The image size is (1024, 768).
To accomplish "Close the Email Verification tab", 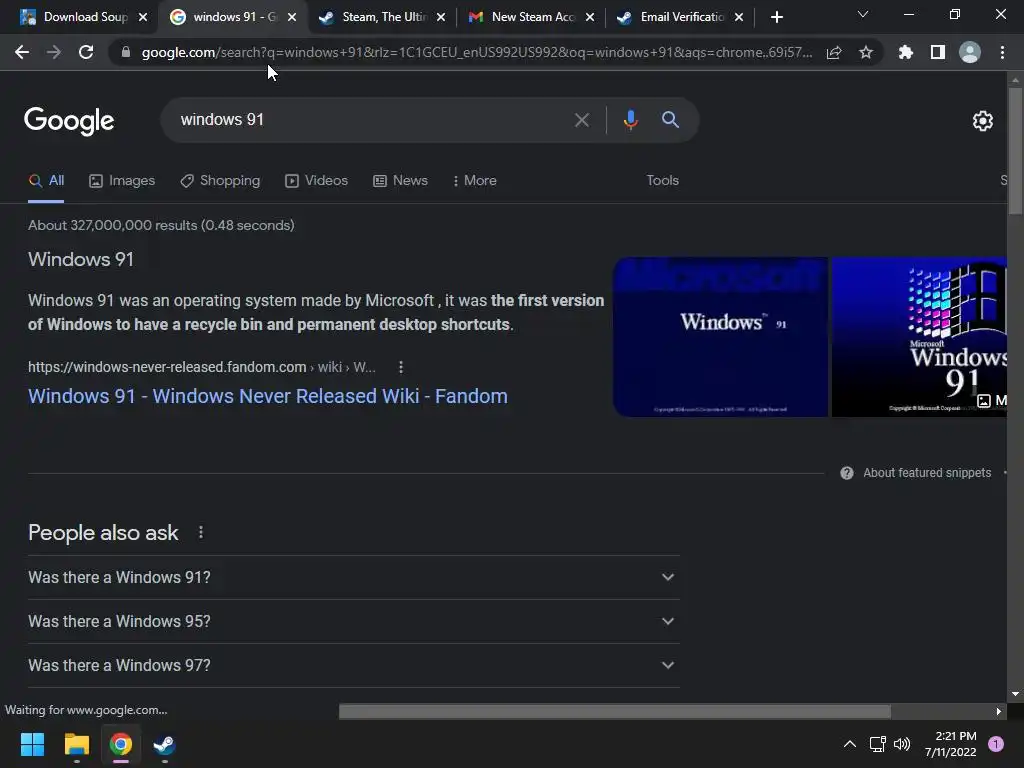I will tap(739, 17).
